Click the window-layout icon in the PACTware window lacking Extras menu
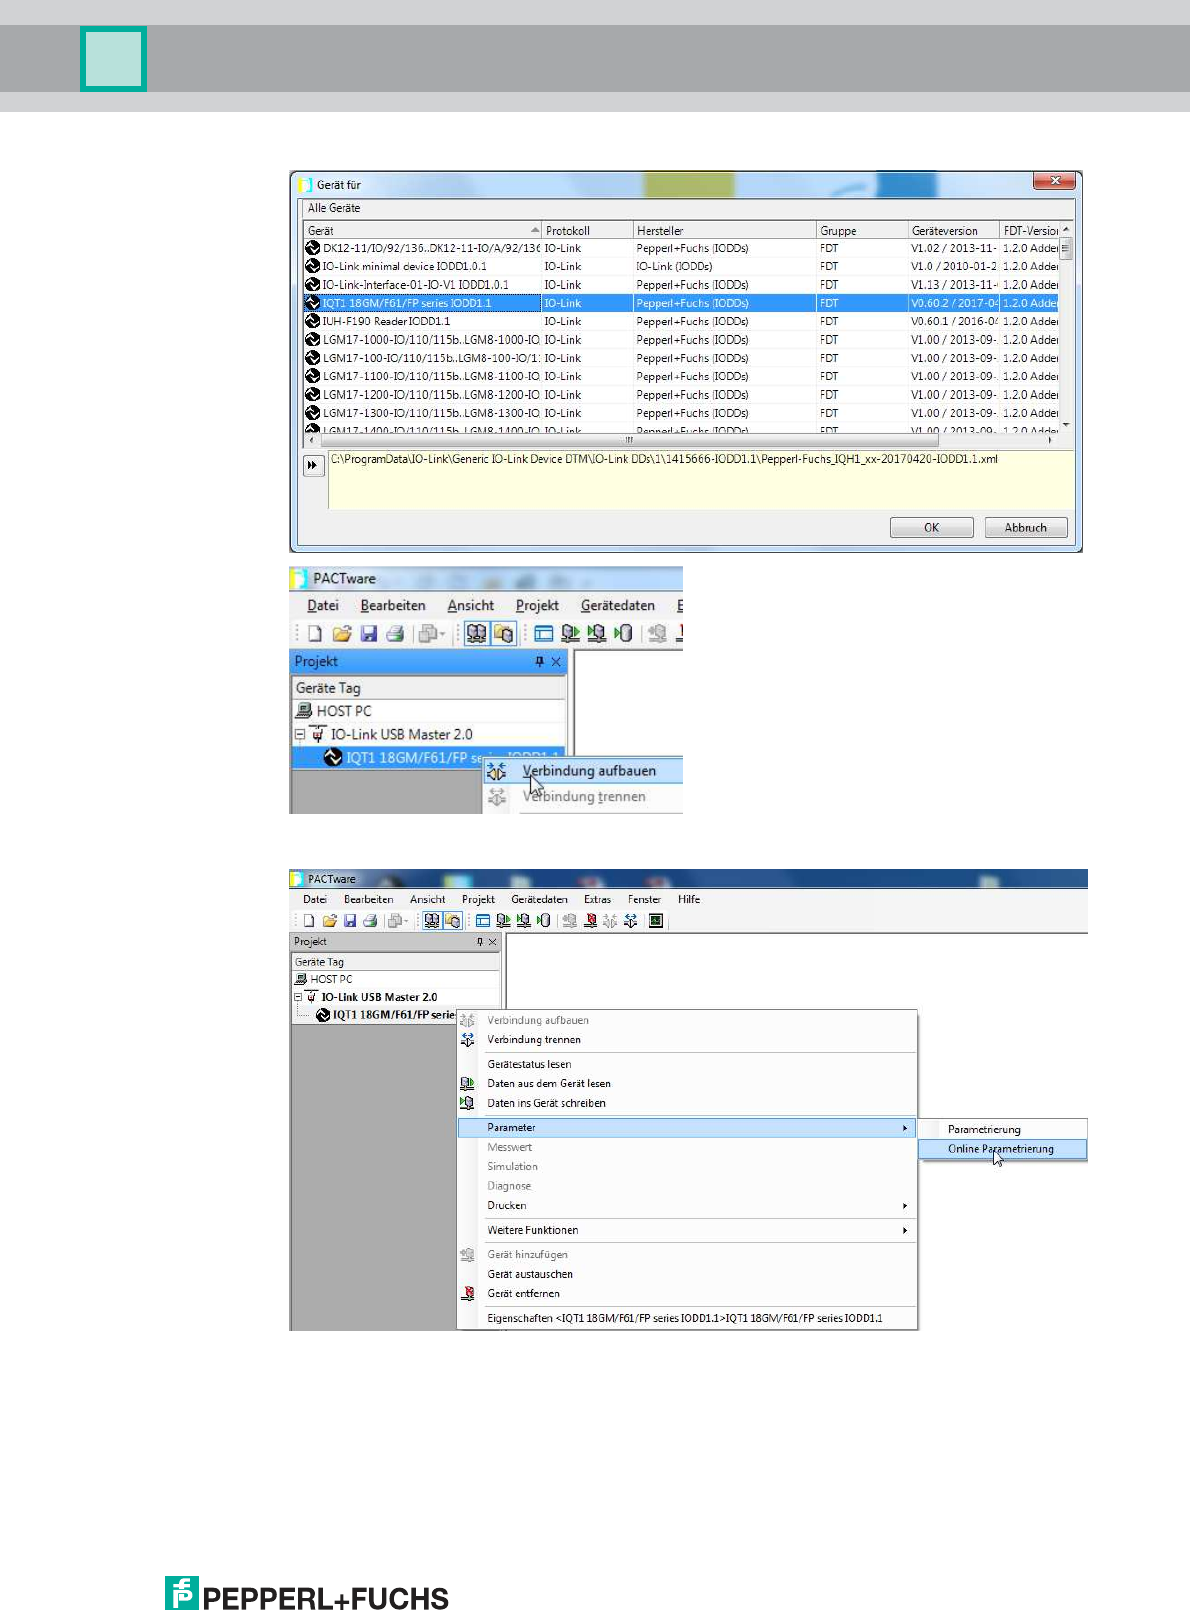The width and height of the screenshot is (1190, 1610). point(544,633)
